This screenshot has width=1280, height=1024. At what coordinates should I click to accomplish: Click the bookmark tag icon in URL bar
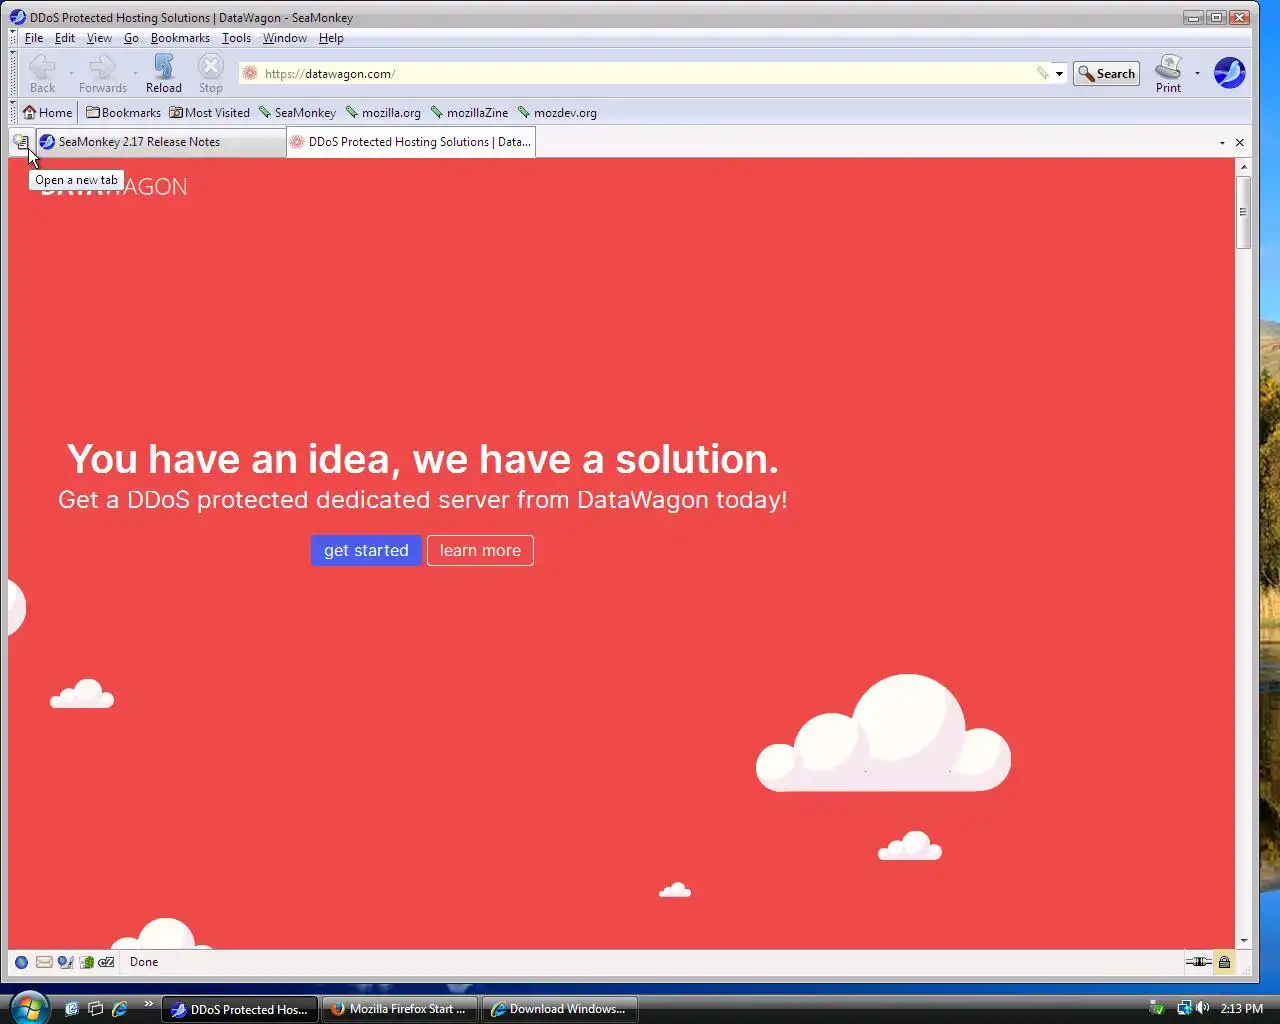(1042, 73)
